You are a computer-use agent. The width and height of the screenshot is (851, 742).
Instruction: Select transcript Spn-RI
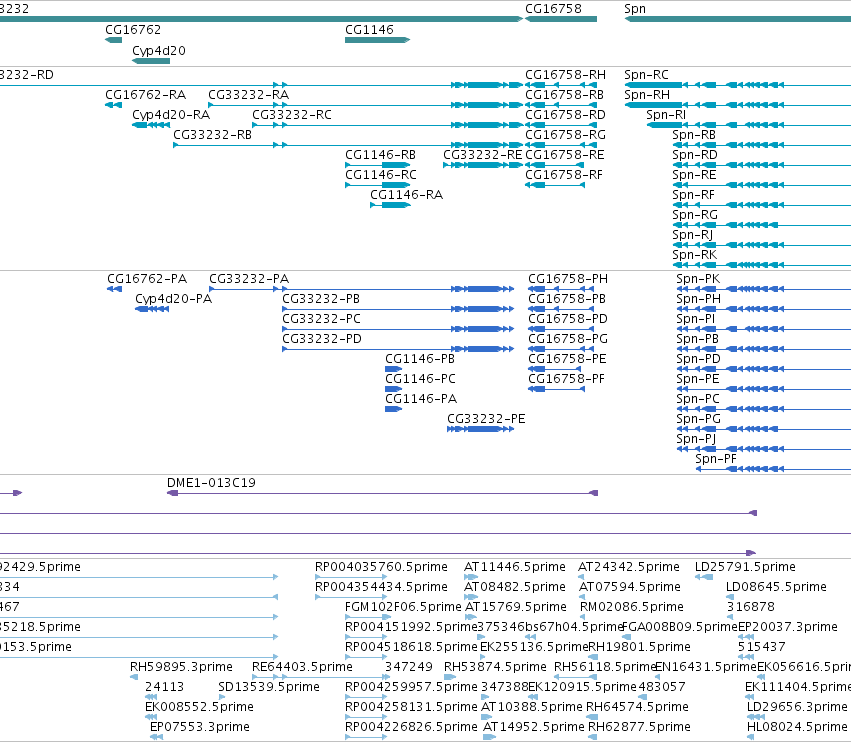(666, 115)
